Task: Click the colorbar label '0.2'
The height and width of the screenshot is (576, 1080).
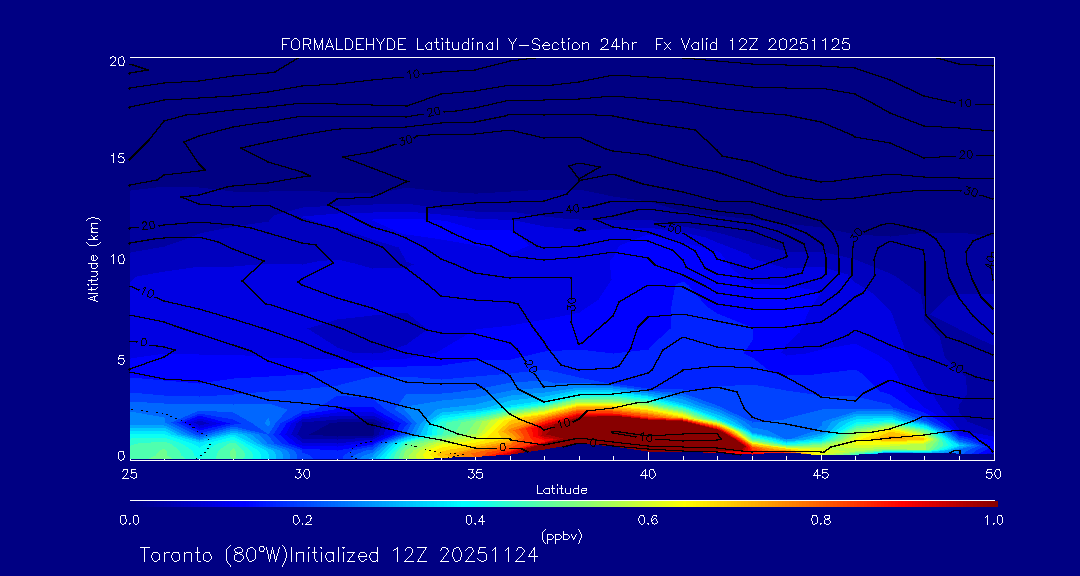Action: [302, 520]
